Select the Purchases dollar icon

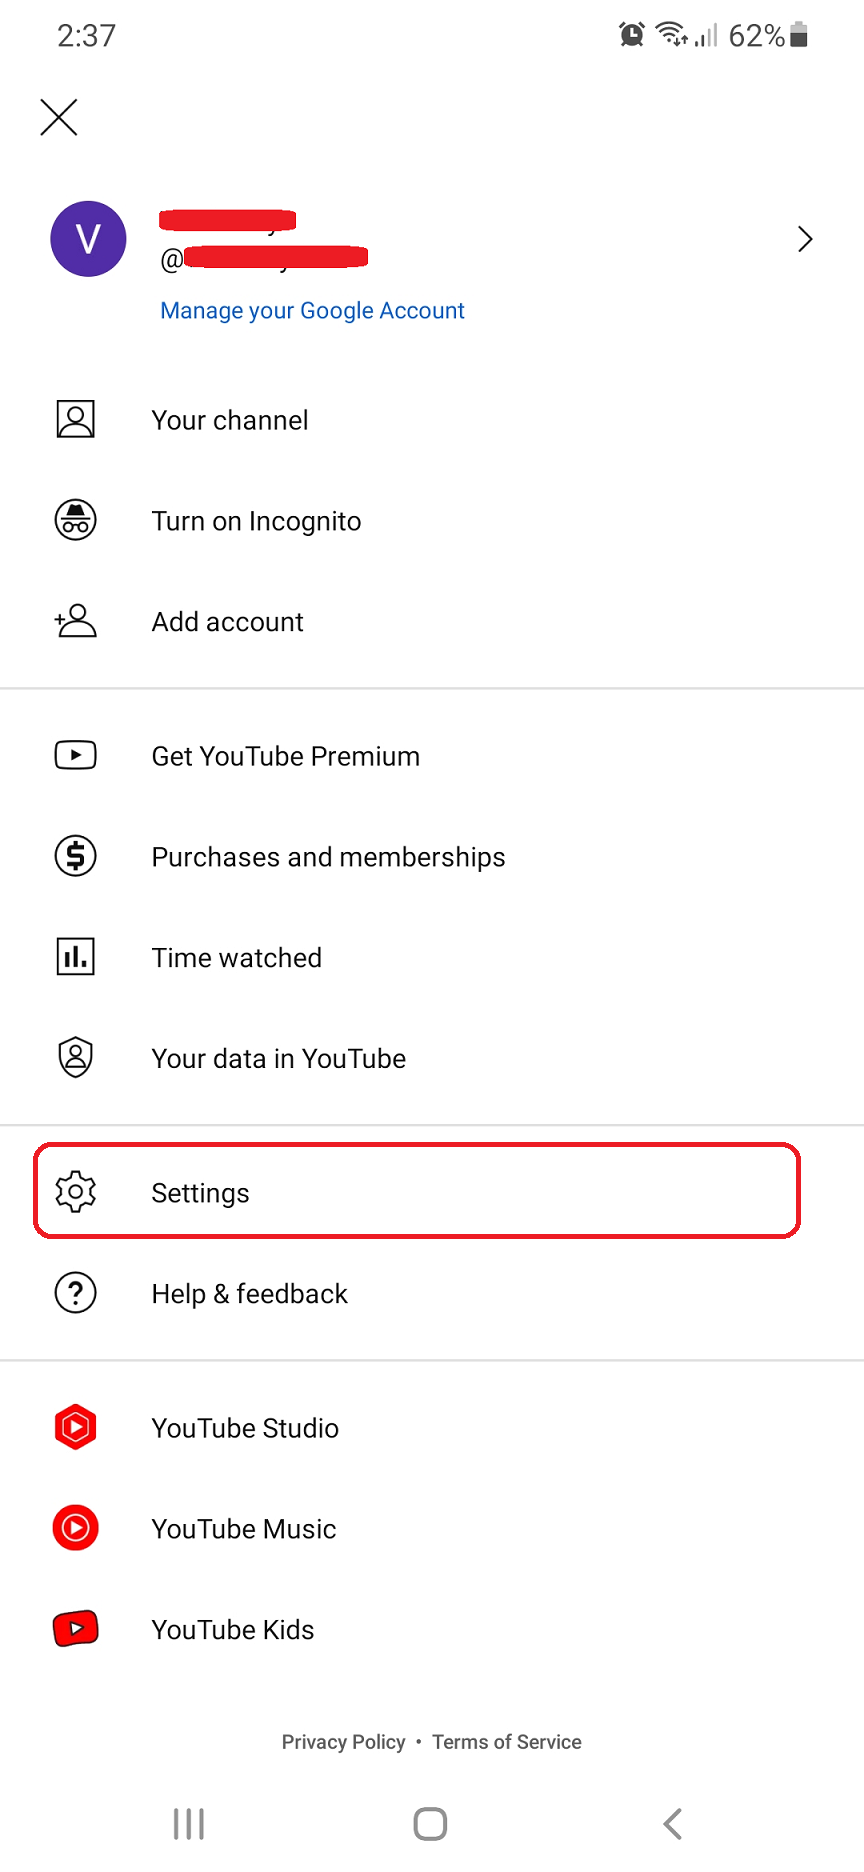point(75,856)
